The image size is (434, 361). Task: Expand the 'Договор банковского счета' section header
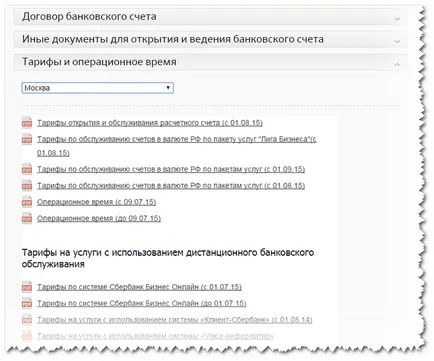tap(211, 17)
